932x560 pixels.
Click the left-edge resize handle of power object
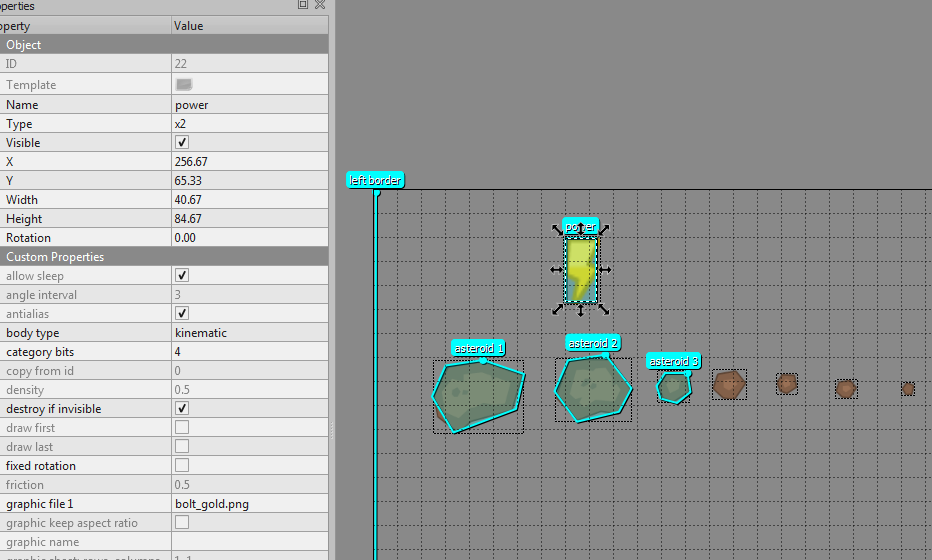[x=556, y=270]
